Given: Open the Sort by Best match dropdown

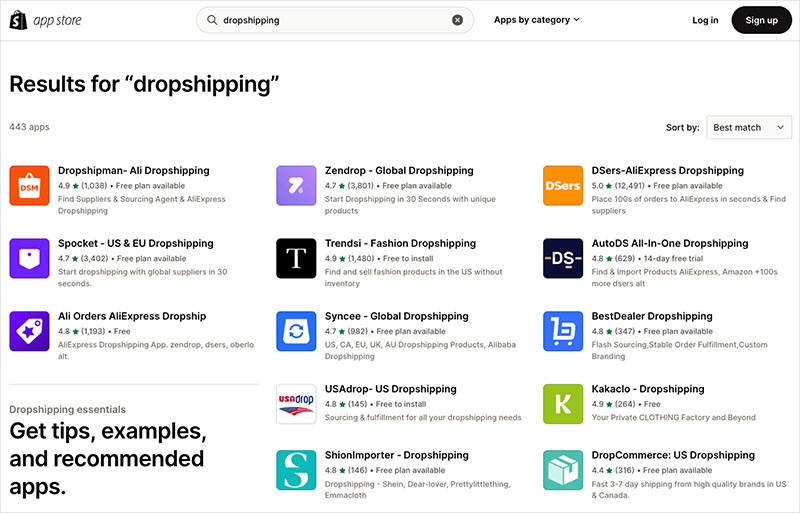Looking at the screenshot, I should (749, 127).
